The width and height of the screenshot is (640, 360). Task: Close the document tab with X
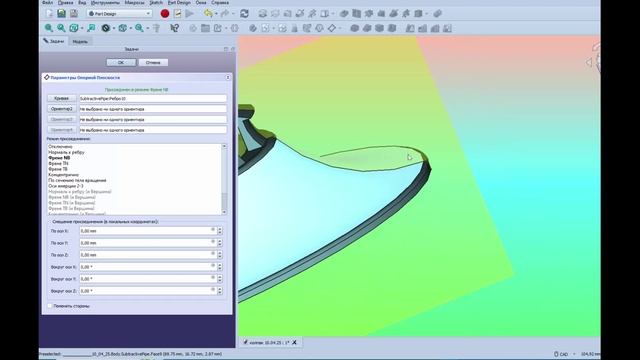click(294, 342)
